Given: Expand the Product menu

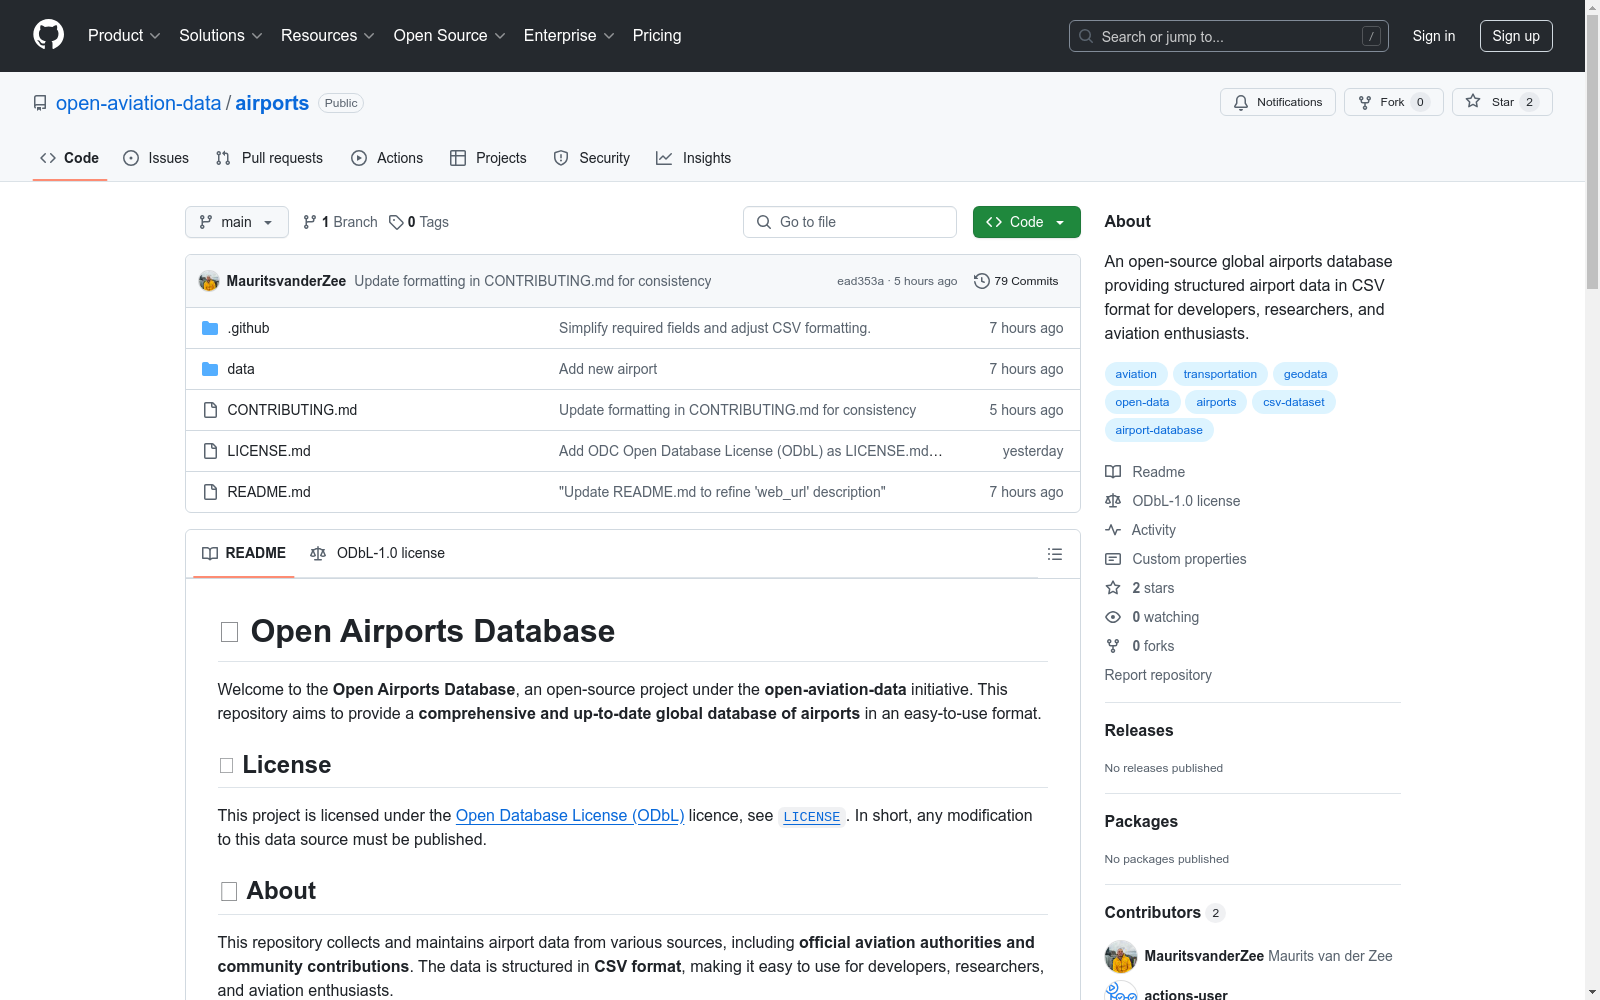Looking at the screenshot, I should [124, 36].
